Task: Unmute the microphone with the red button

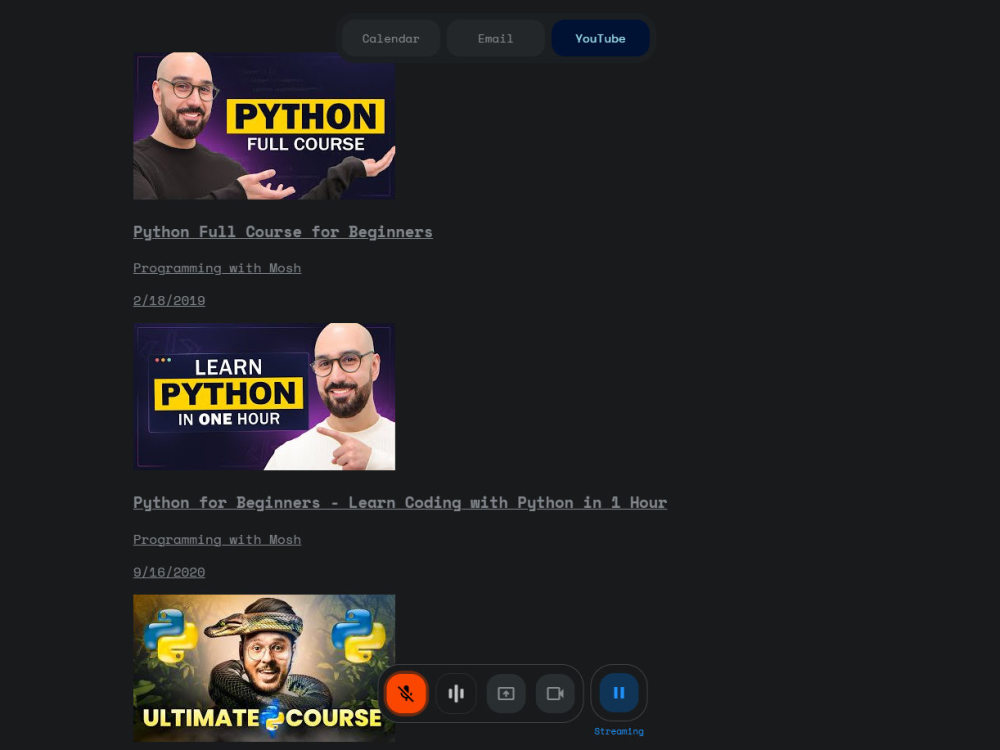Action: pos(406,693)
